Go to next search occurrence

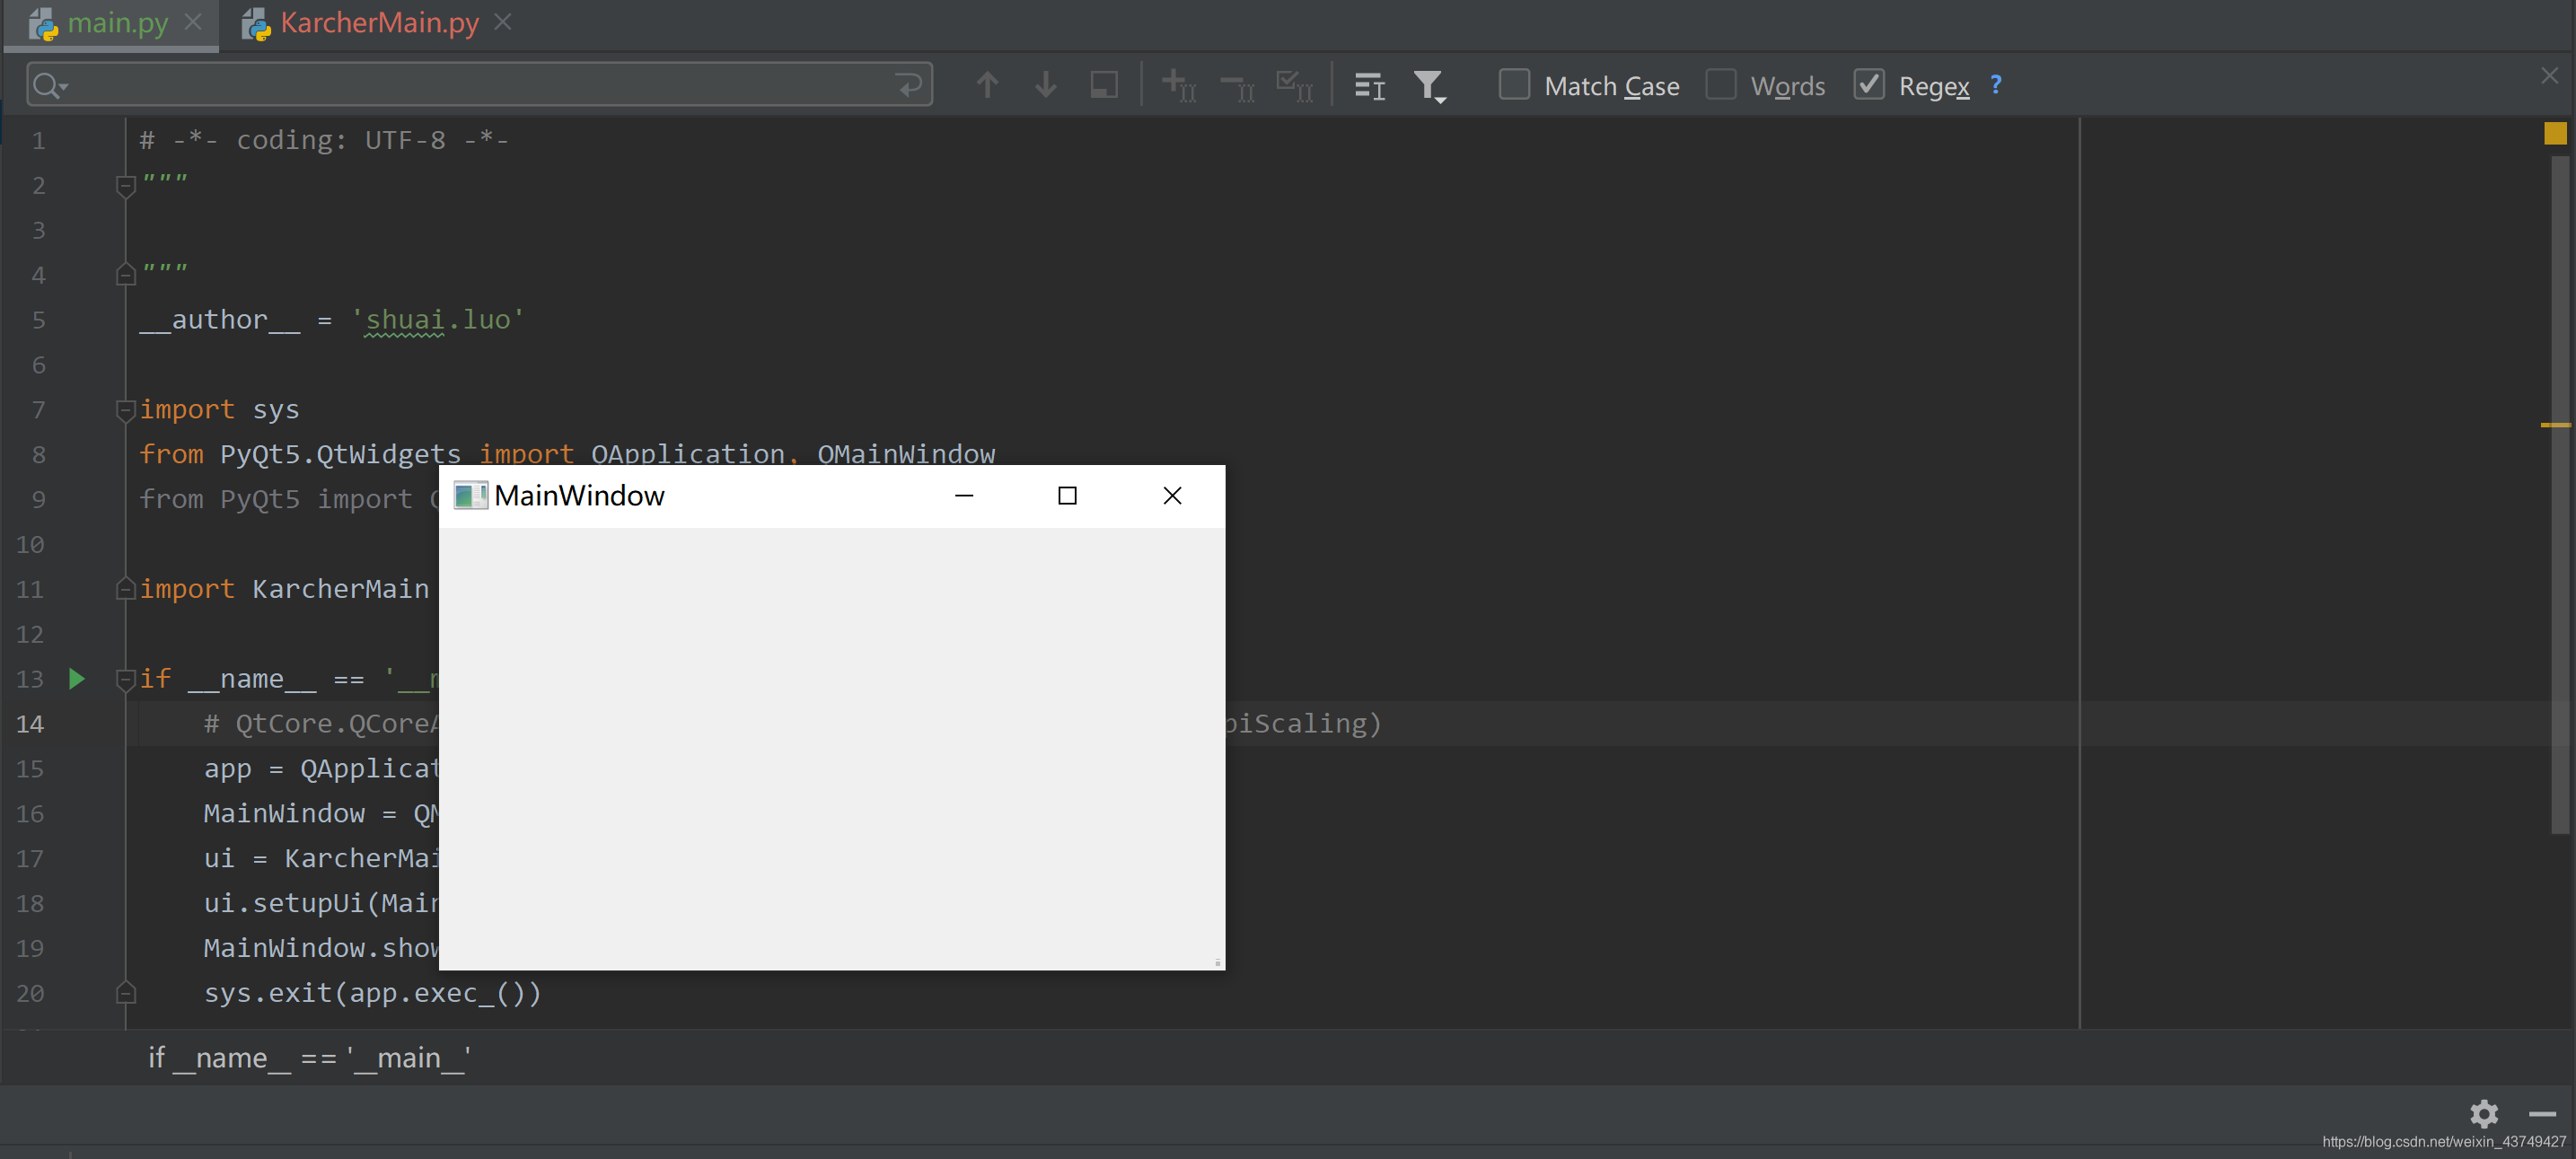[x=1044, y=85]
